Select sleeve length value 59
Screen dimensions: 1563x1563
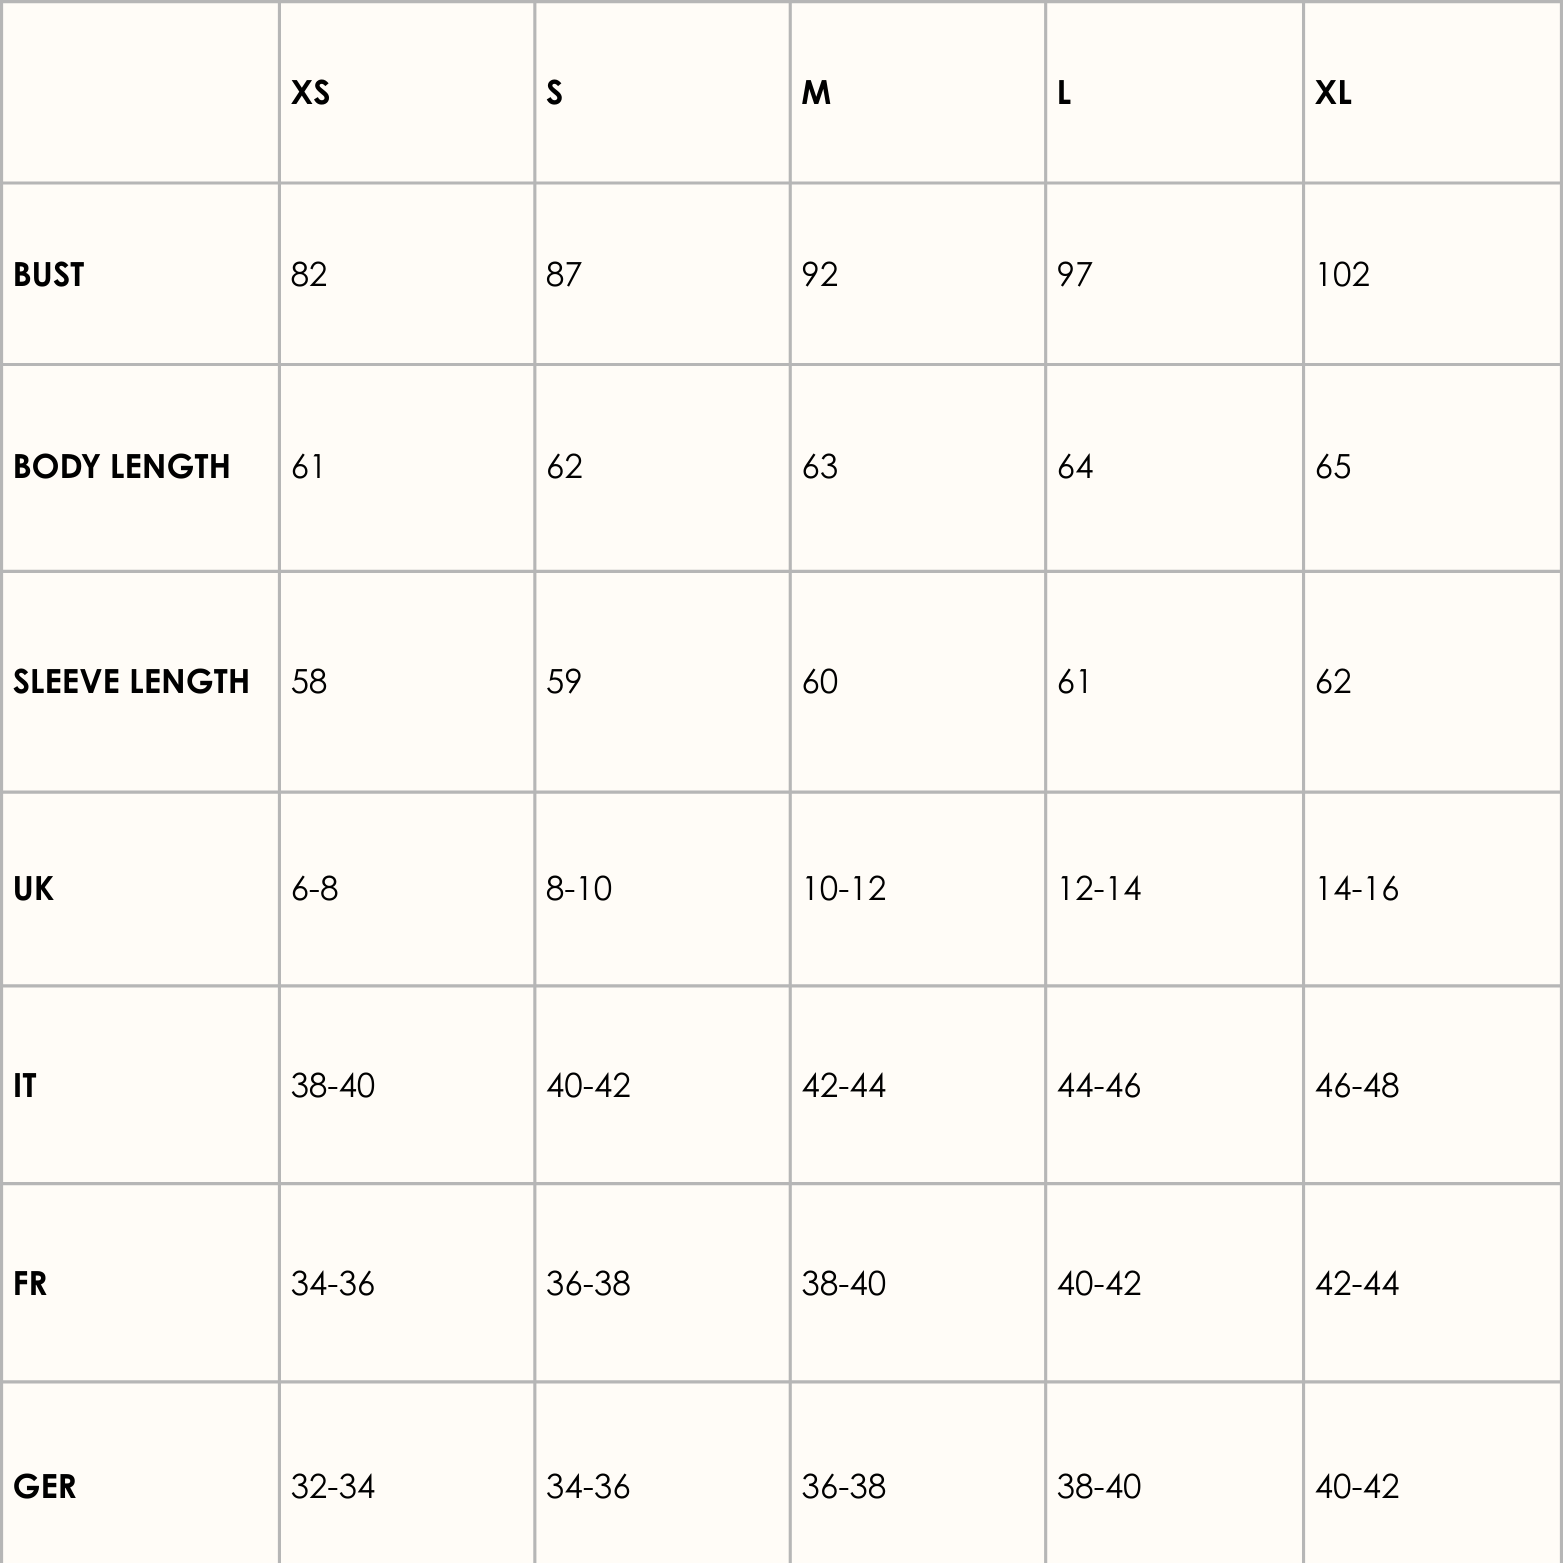coord(564,682)
